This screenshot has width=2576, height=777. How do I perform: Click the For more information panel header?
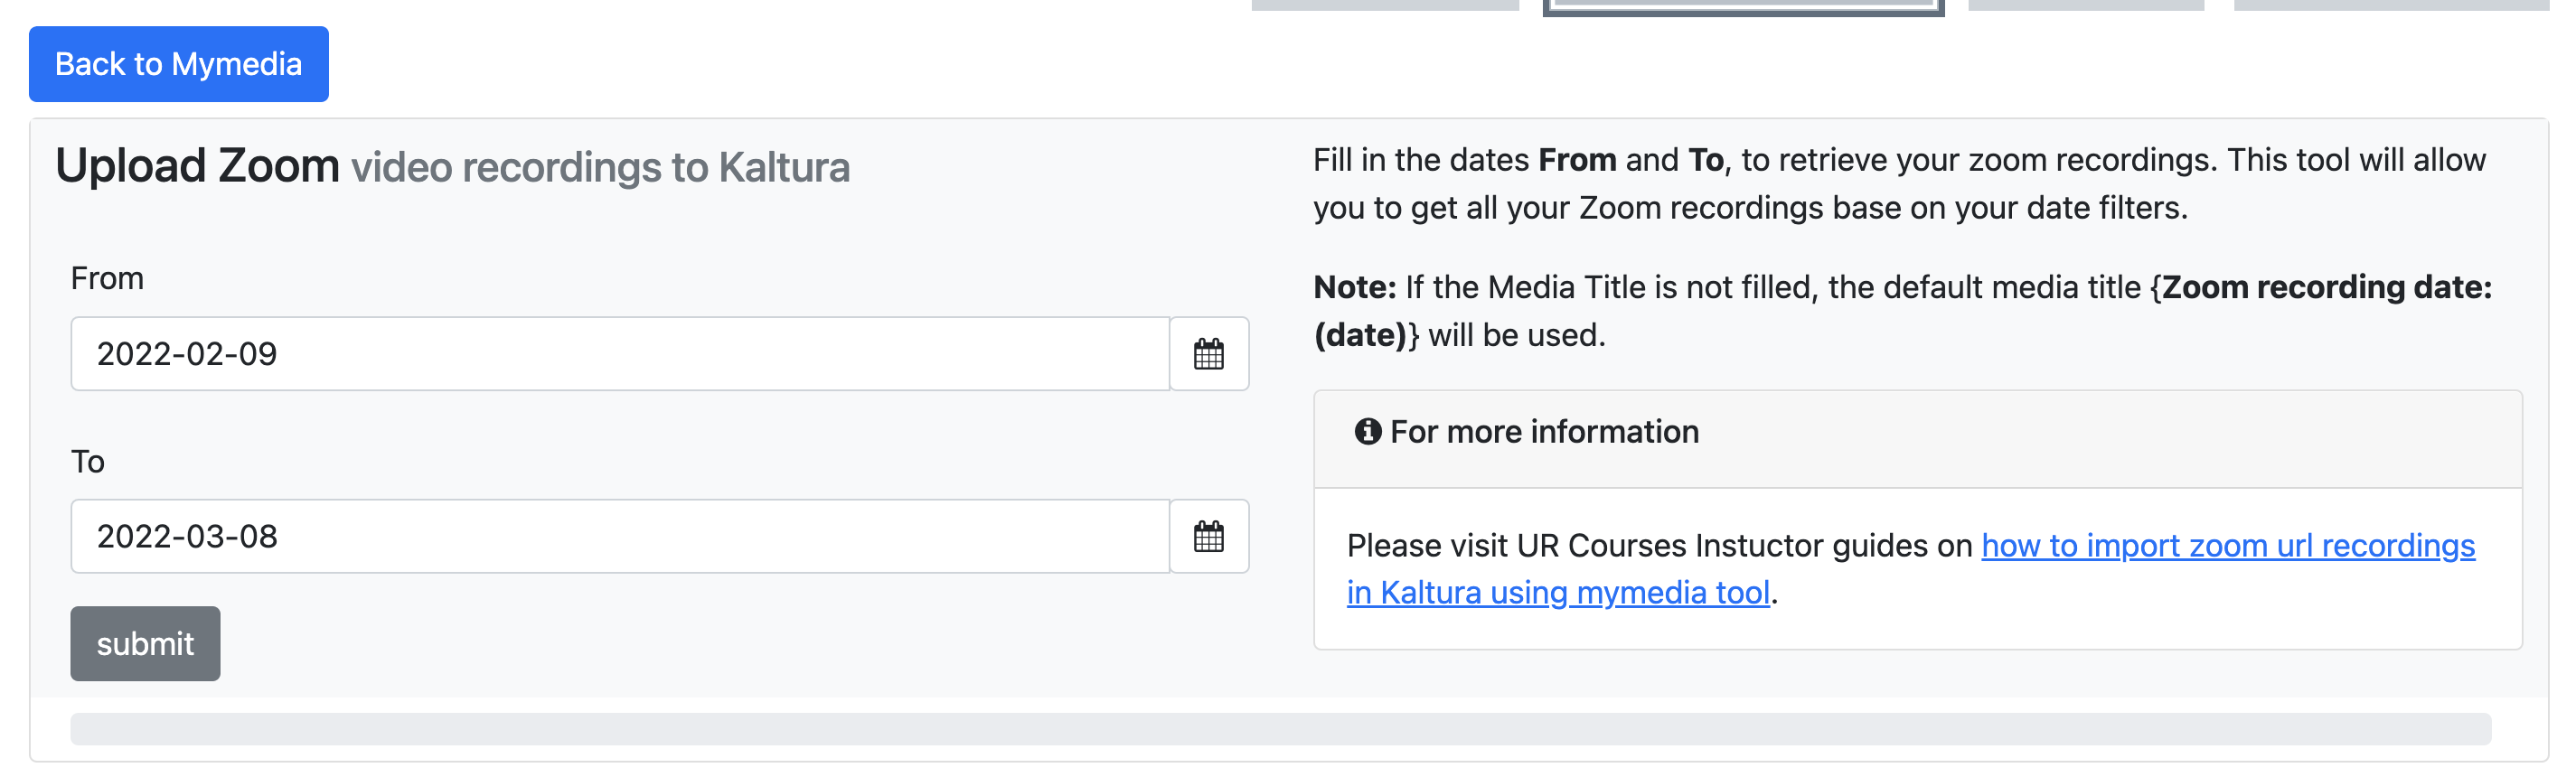(x=1917, y=439)
